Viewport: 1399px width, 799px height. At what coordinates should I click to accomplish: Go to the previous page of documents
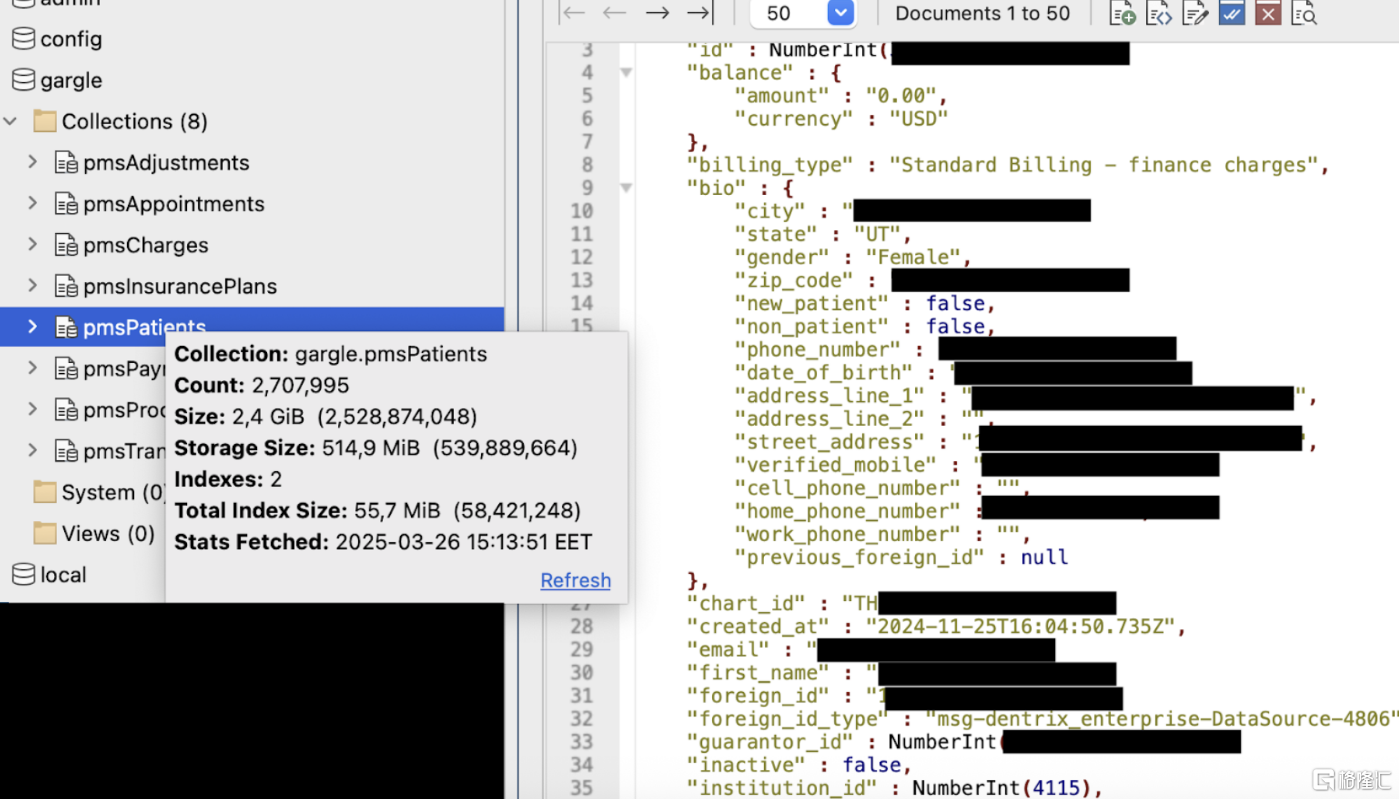pyautogui.click(x=614, y=13)
